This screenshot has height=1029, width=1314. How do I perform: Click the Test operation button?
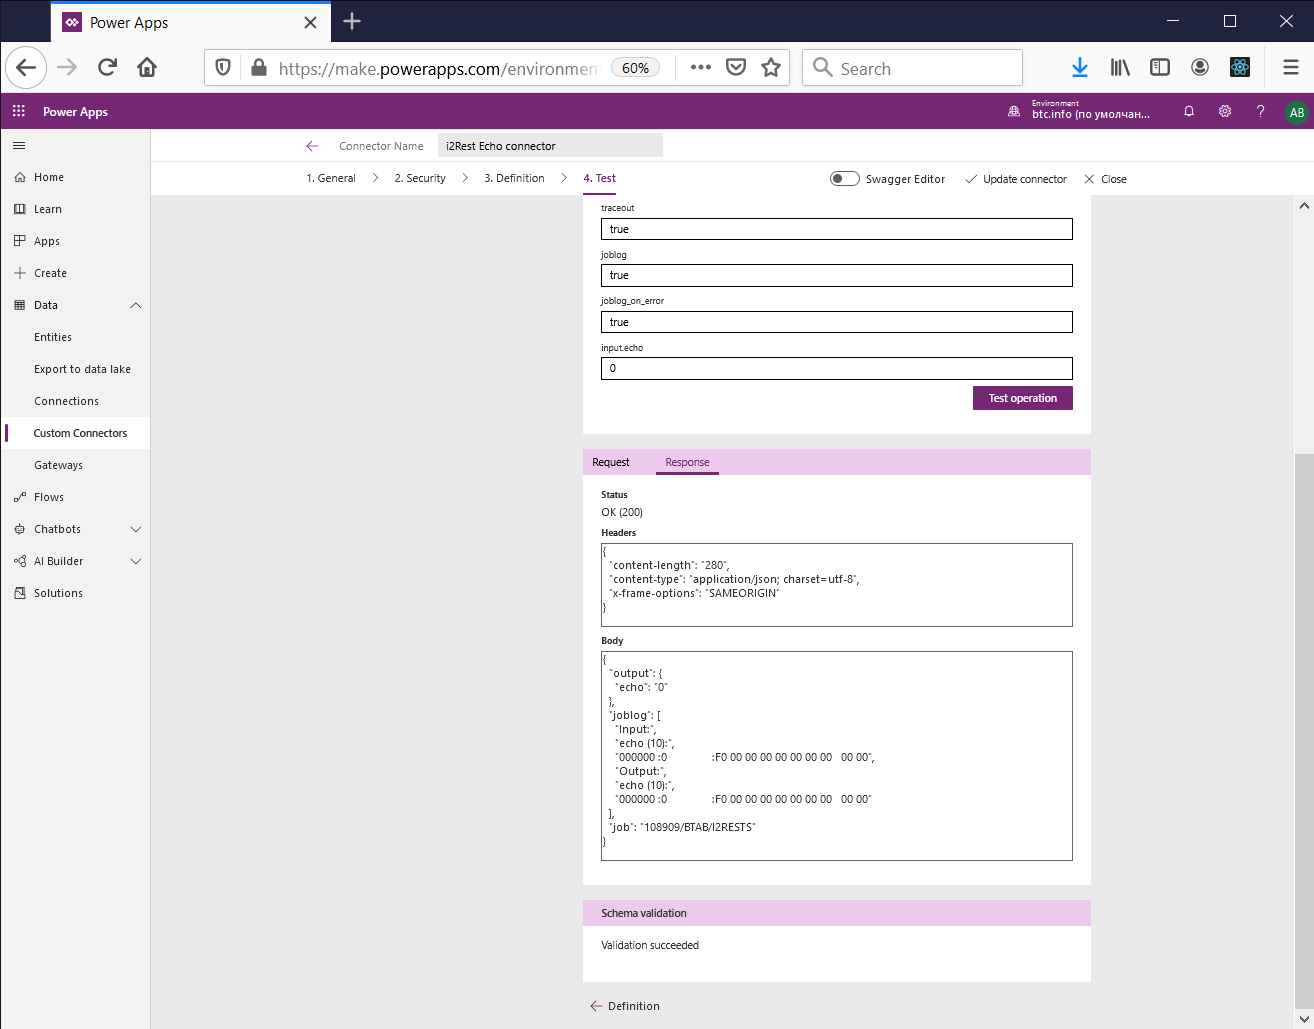click(x=1023, y=398)
